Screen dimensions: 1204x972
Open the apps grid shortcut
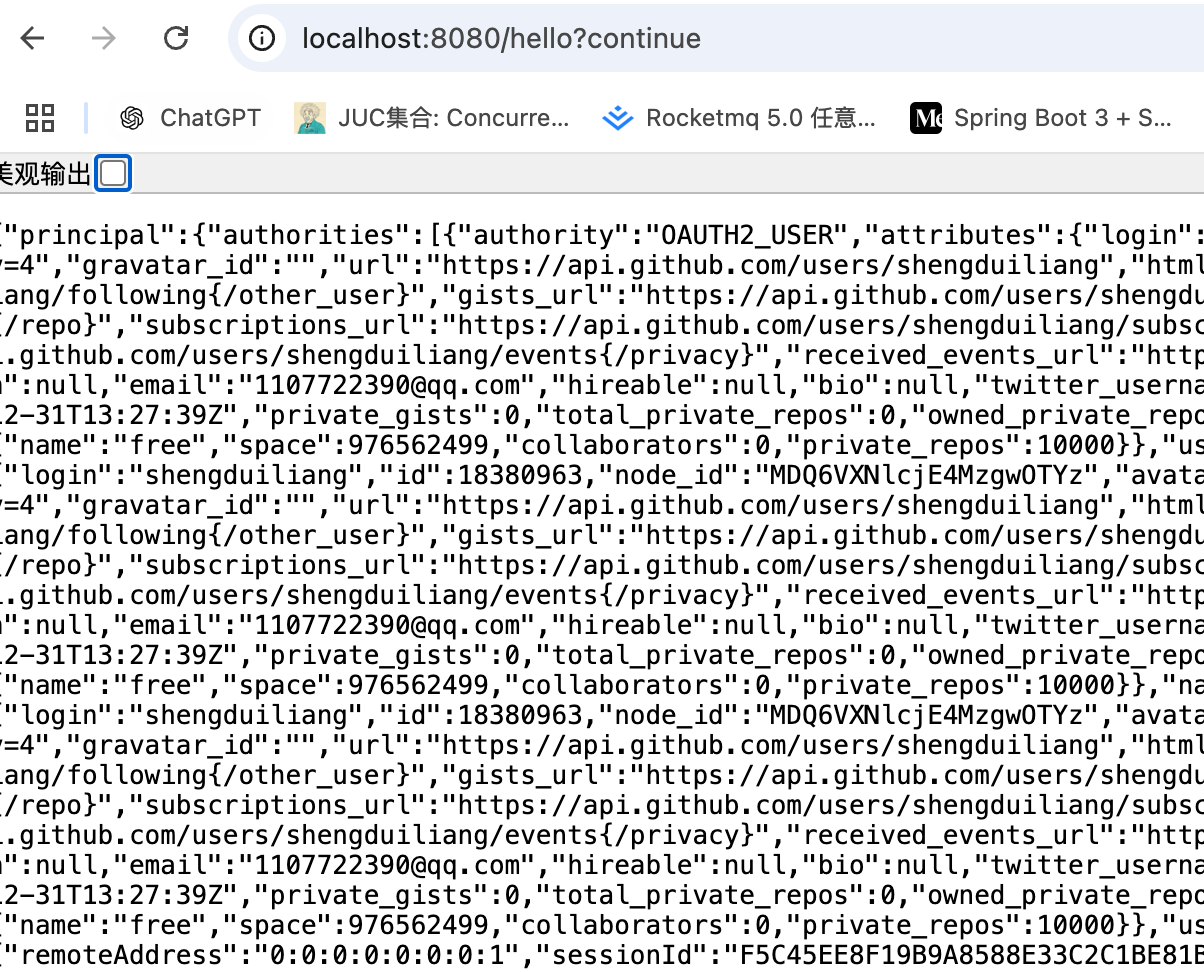(x=40, y=118)
